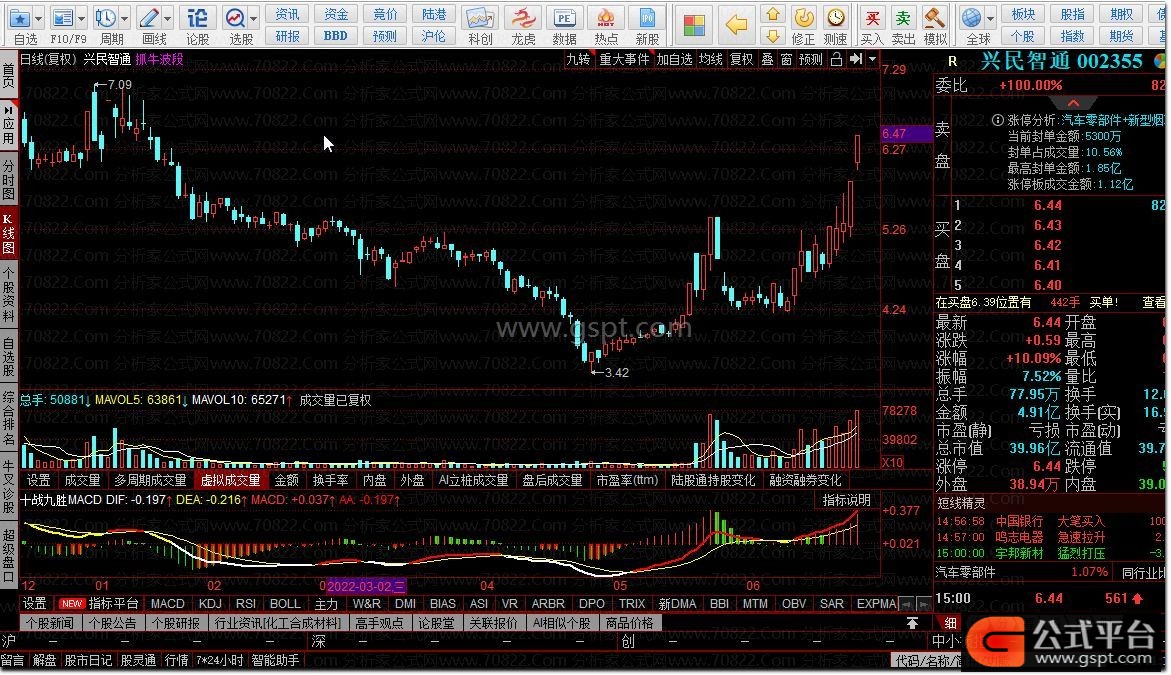1171x675 pixels.
Task: Open the 选股 stock screener icon
Action: 236,18
